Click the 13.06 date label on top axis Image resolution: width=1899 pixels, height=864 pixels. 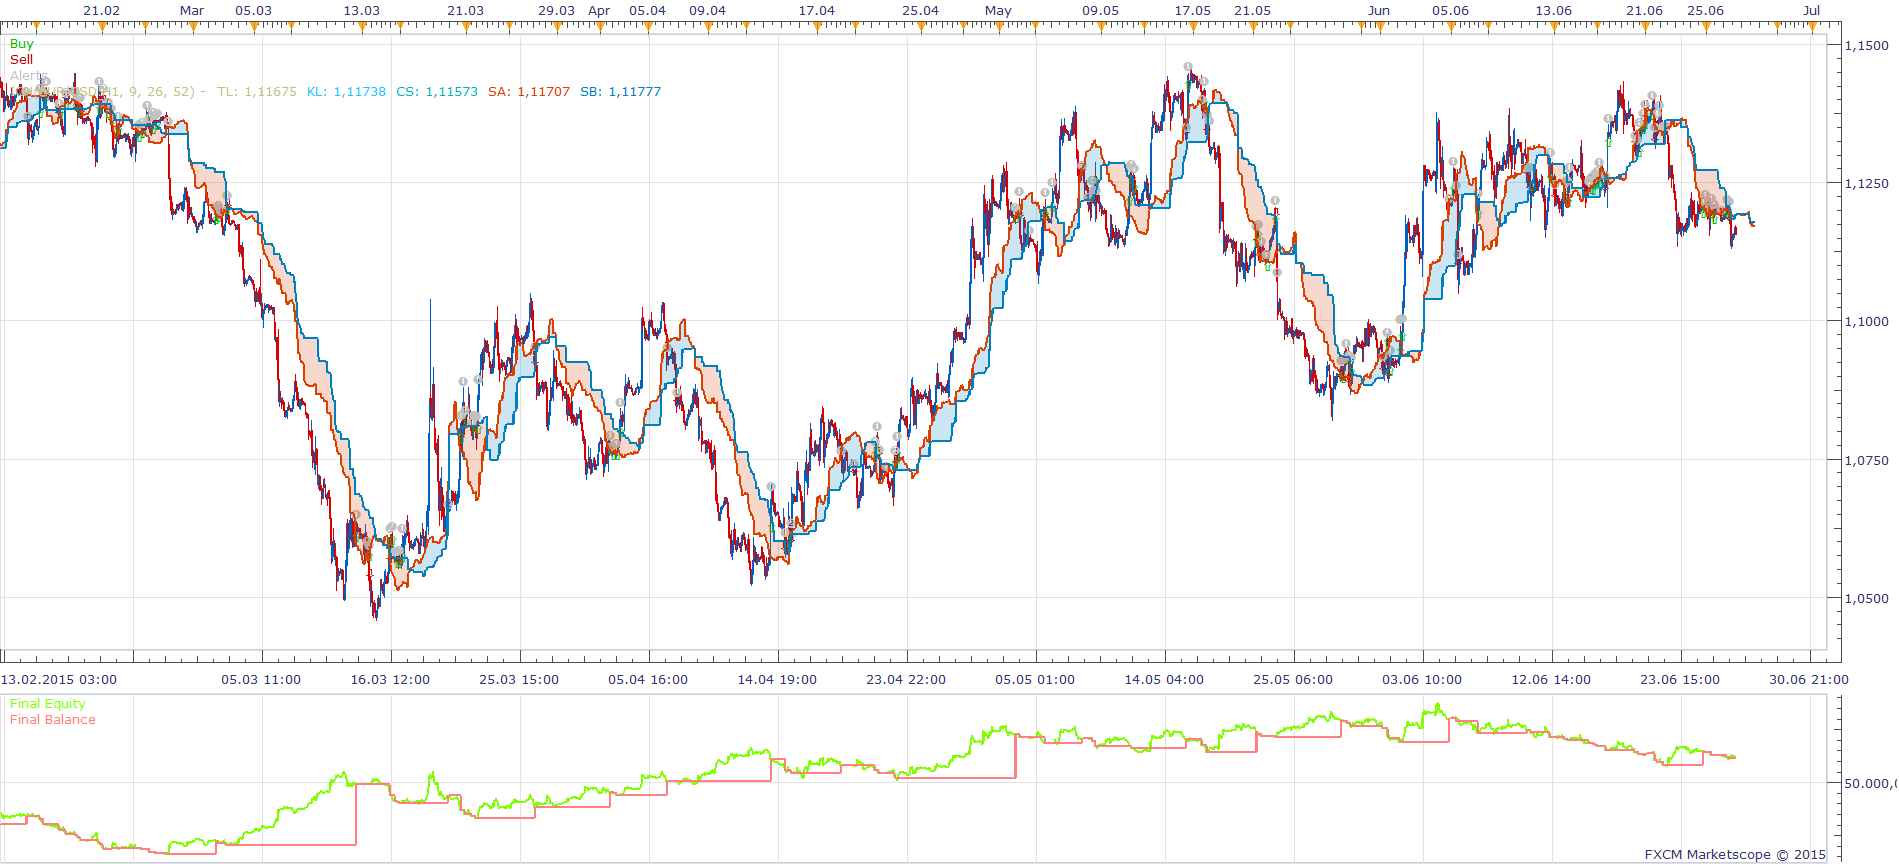pos(1553,11)
